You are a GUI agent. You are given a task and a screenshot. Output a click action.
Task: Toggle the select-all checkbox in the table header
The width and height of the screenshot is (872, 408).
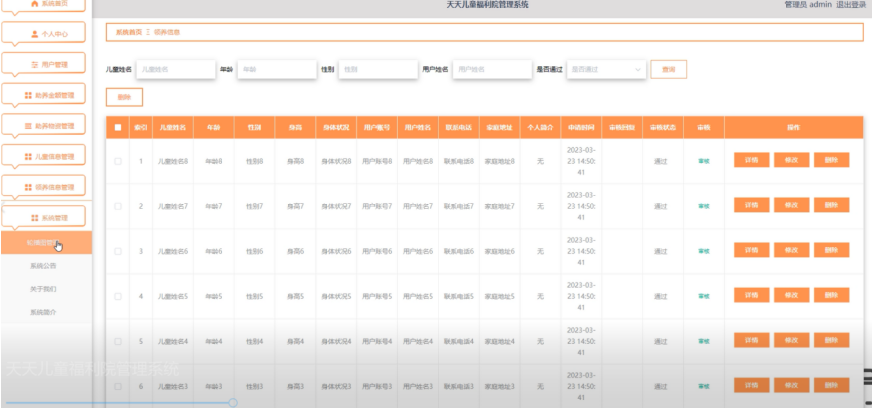point(118,127)
